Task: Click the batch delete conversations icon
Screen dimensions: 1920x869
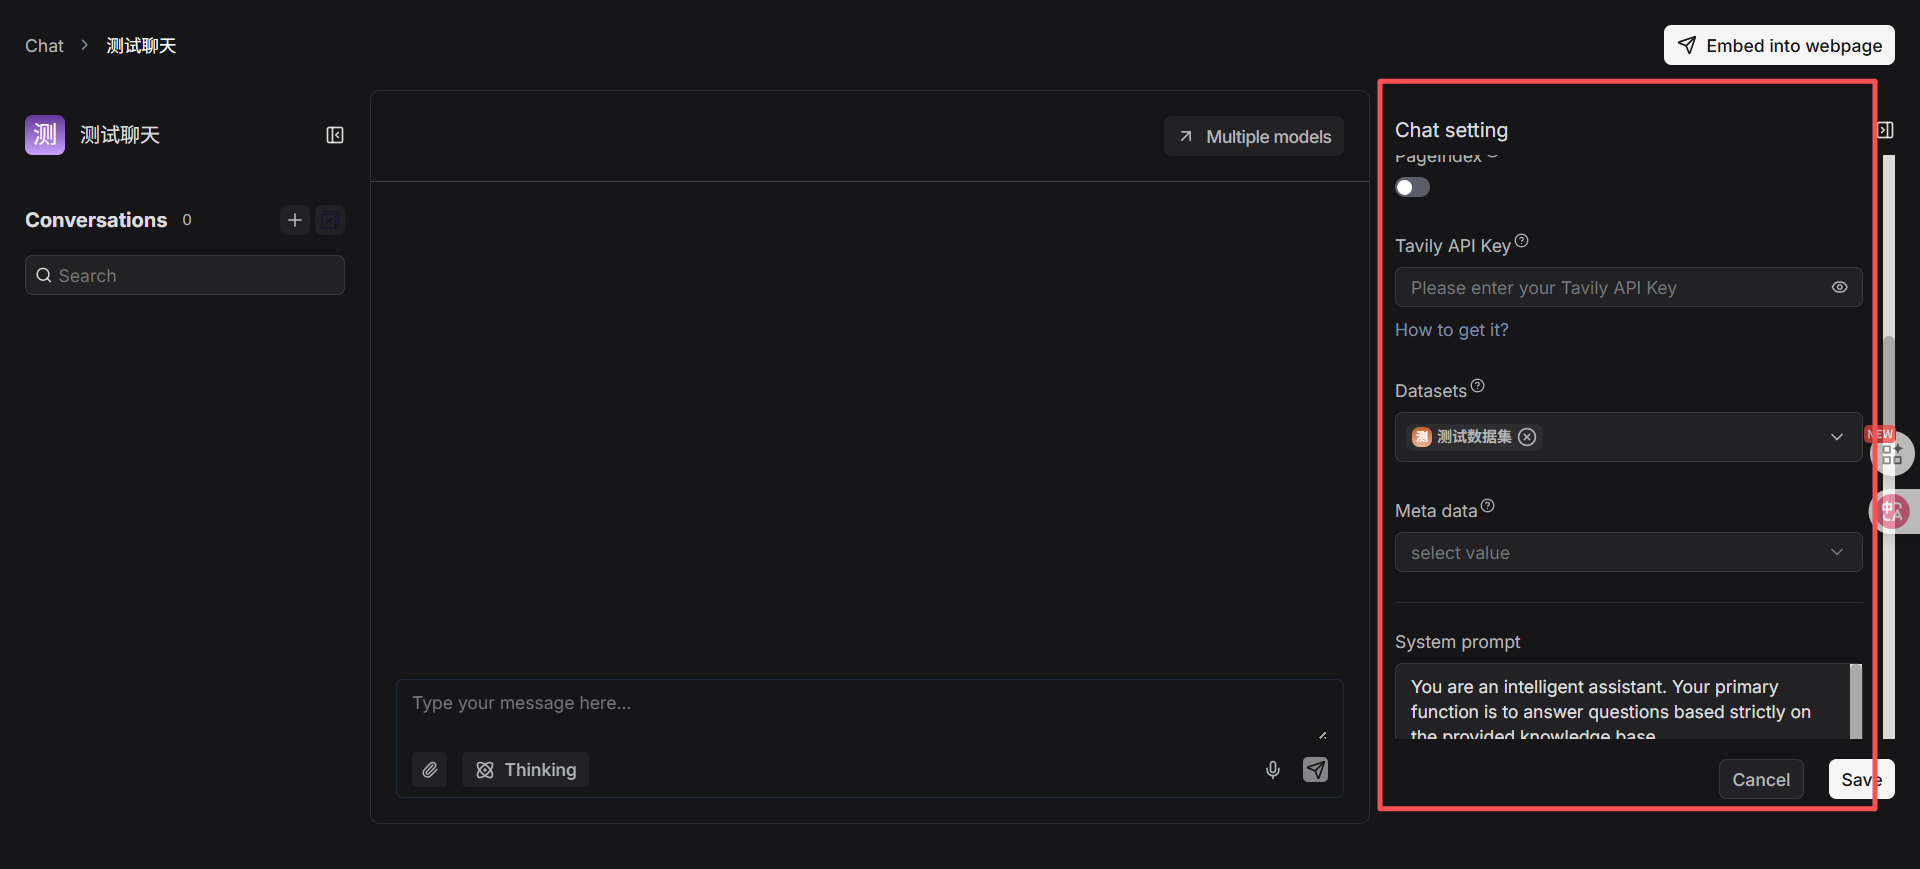Action: tap(330, 220)
